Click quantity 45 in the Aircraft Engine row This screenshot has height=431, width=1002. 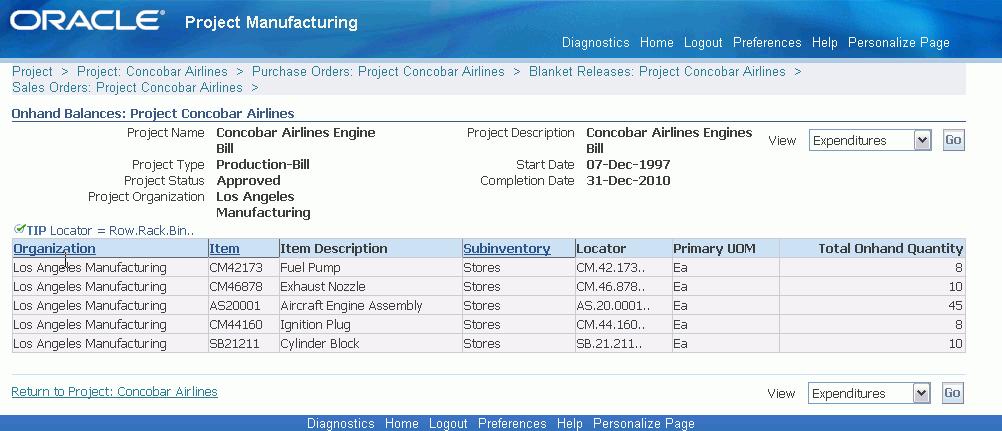956,306
